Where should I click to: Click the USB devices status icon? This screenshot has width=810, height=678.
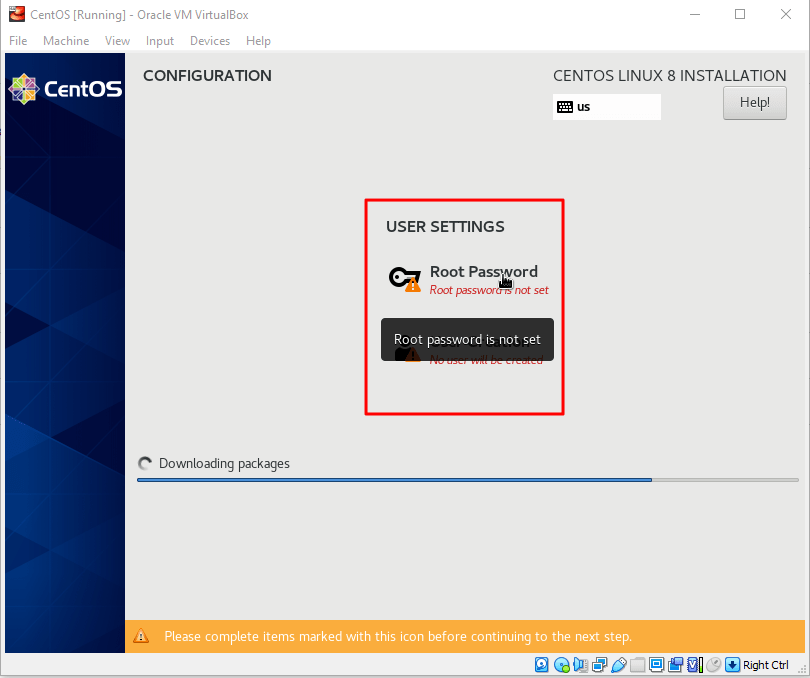click(x=618, y=665)
